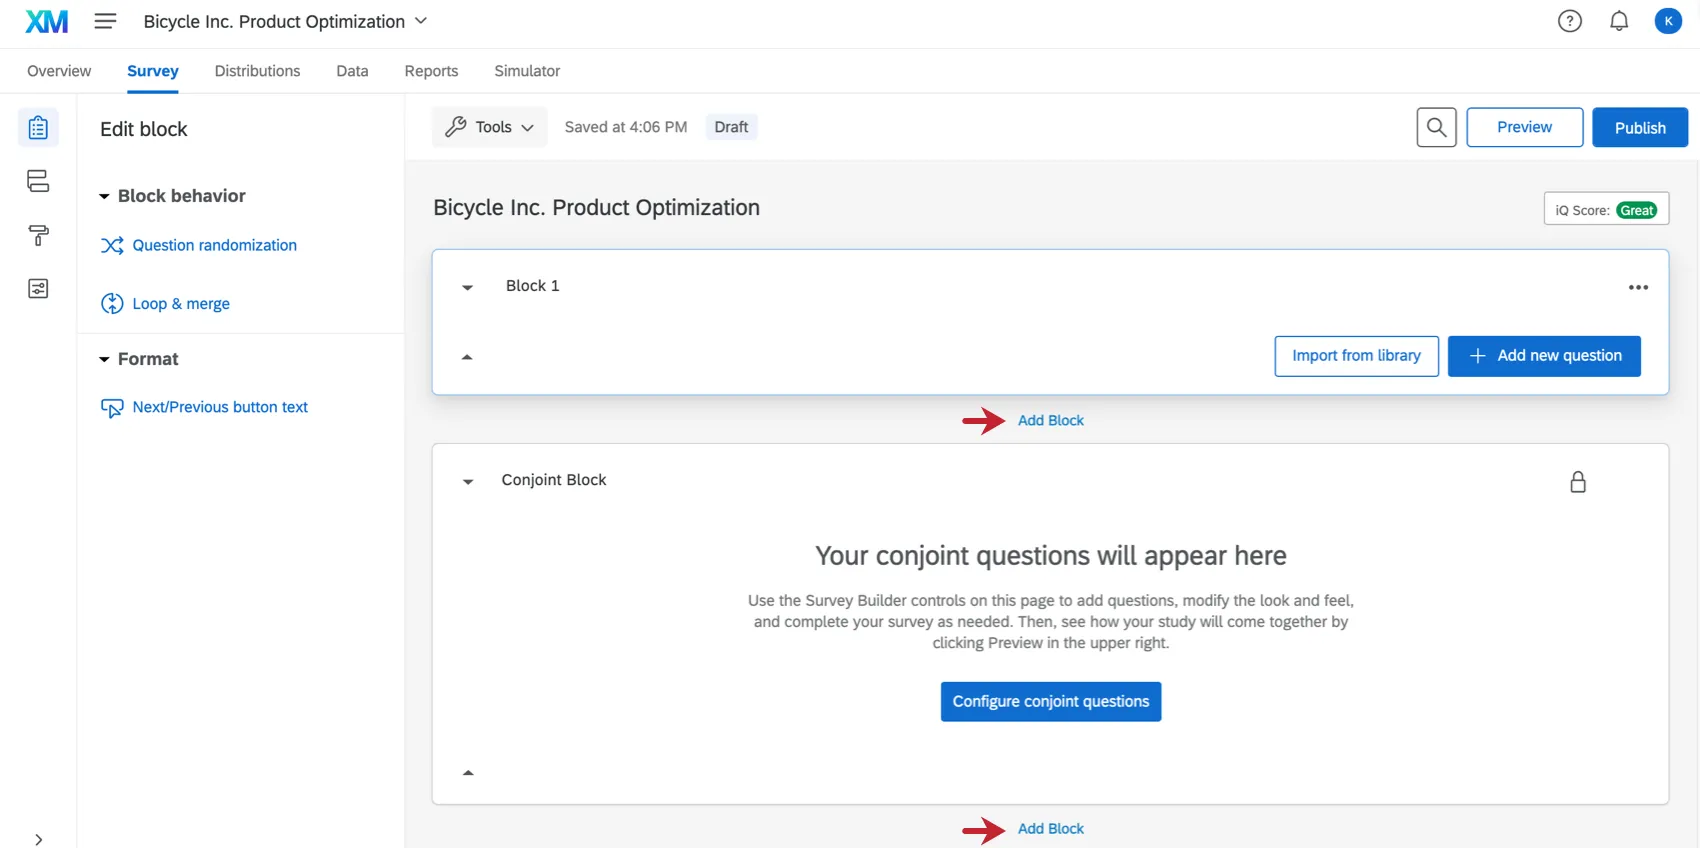Open the Survey flow sidebar icon
1700x848 pixels.
pyautogui.click(x=38, y=181)
